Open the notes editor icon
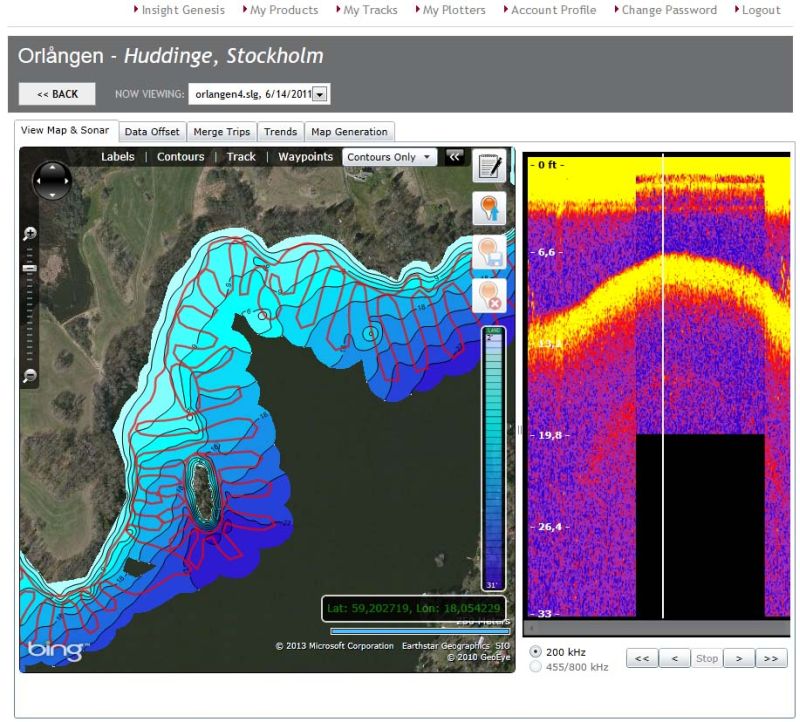800x722 pixels. 488,166
